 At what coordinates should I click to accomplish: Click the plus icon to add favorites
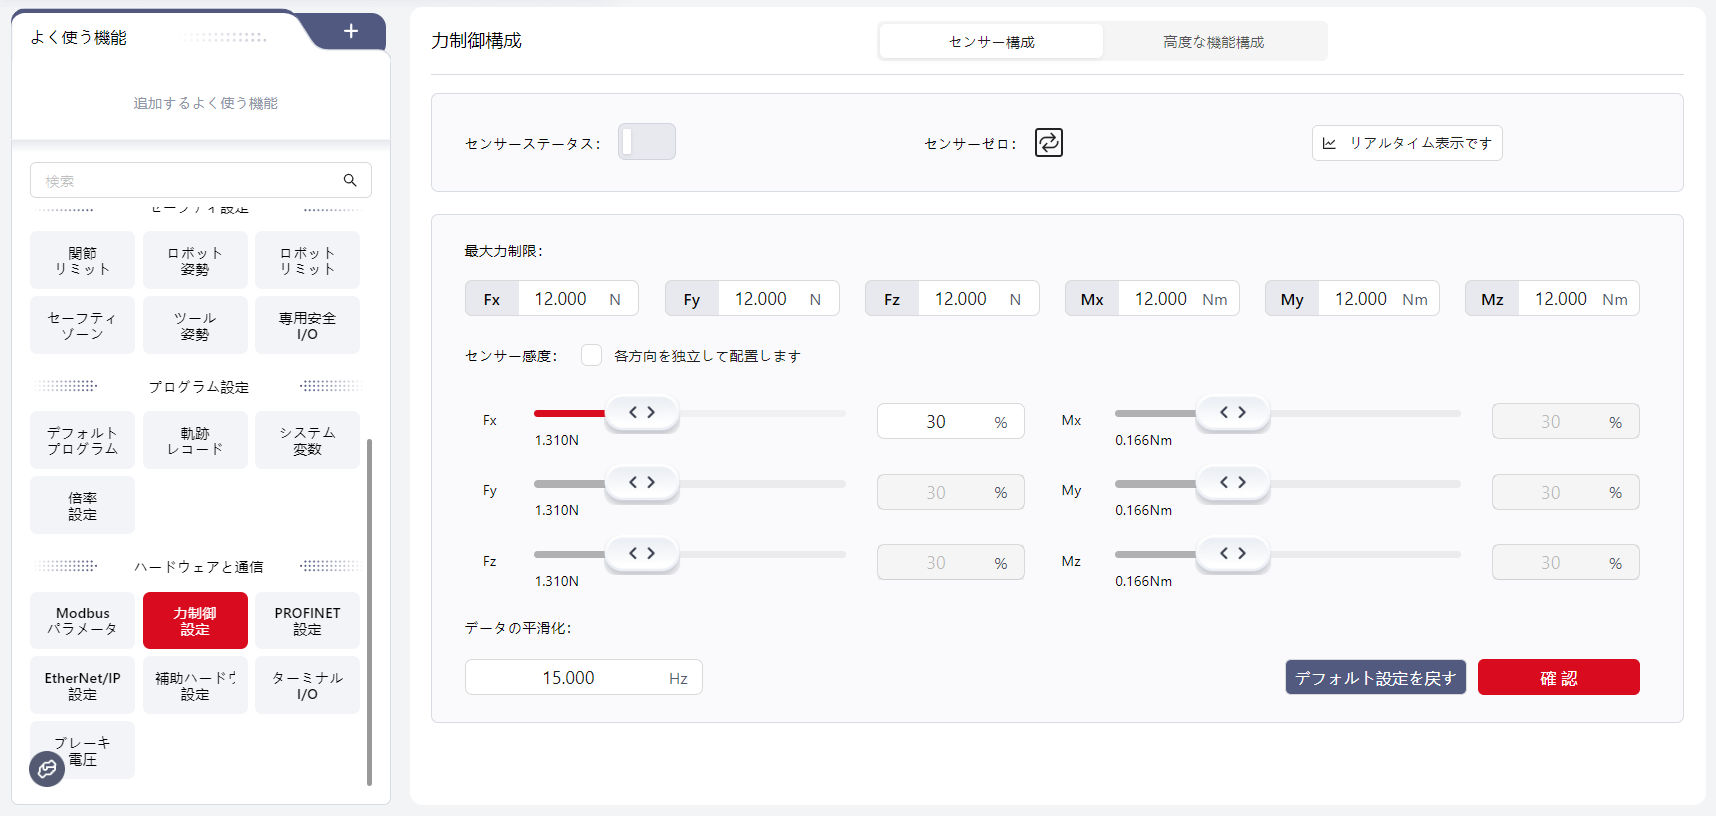click(351, 32)
